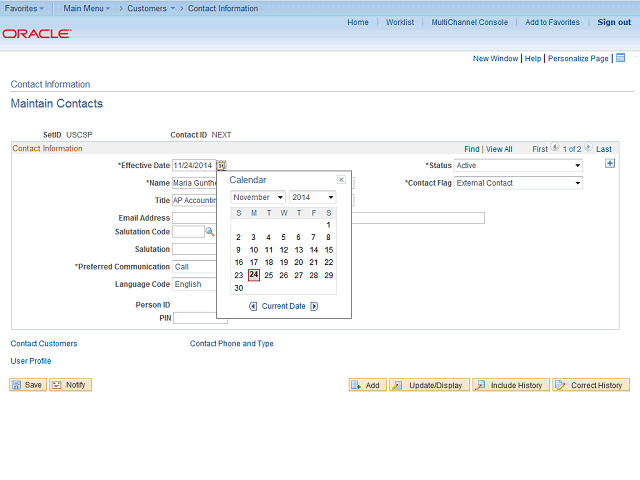Click Add to Favorites
This screenshot has width=640, height=480.
point(552,22)
